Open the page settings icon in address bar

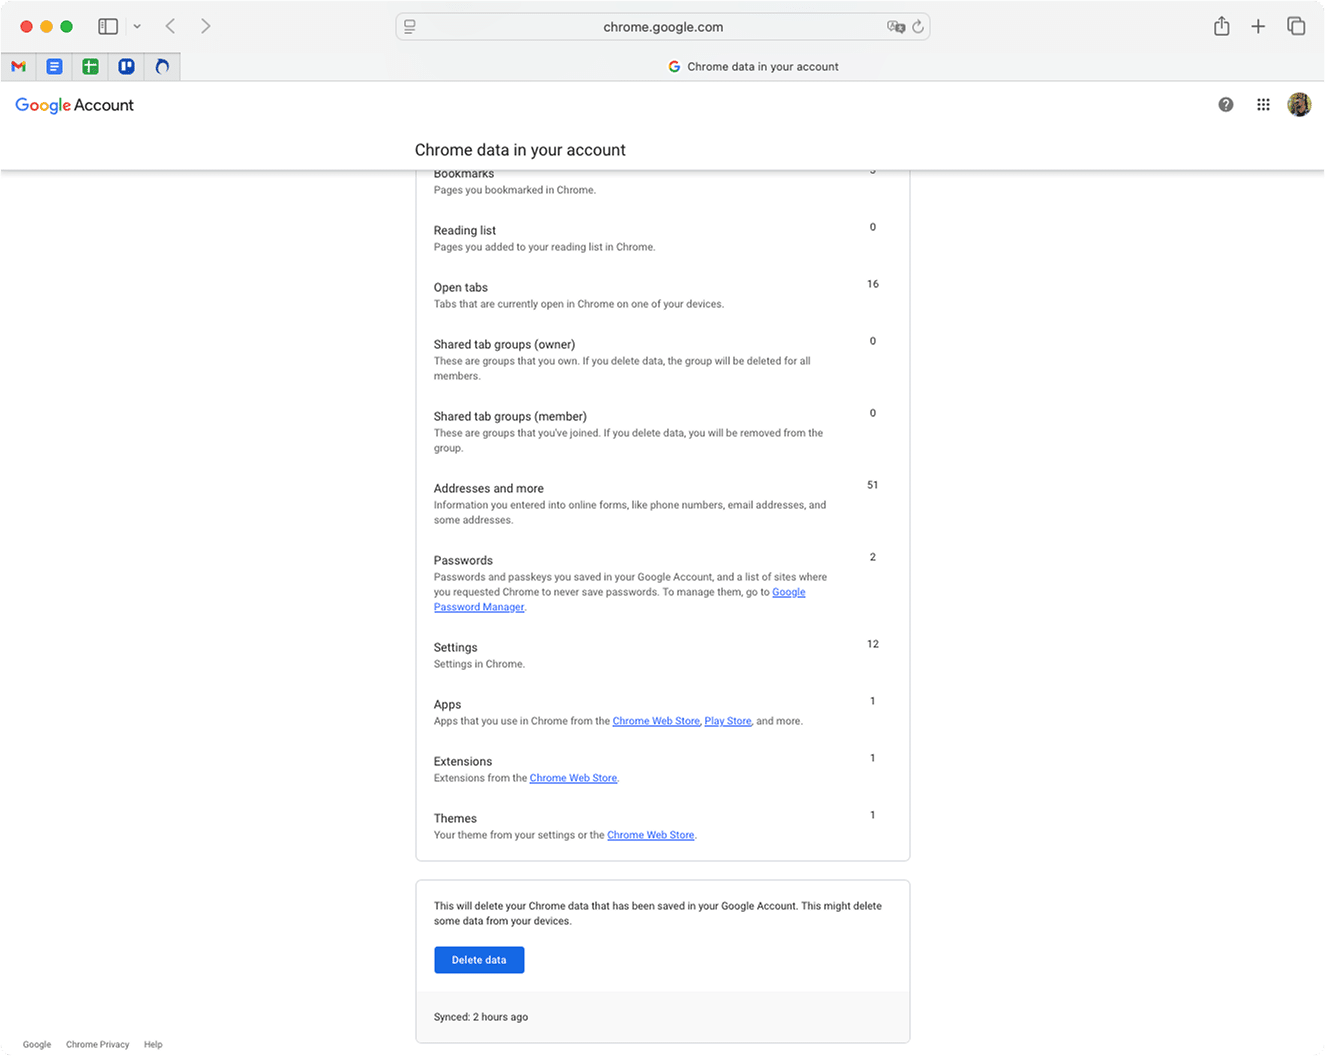click(410, 27)
